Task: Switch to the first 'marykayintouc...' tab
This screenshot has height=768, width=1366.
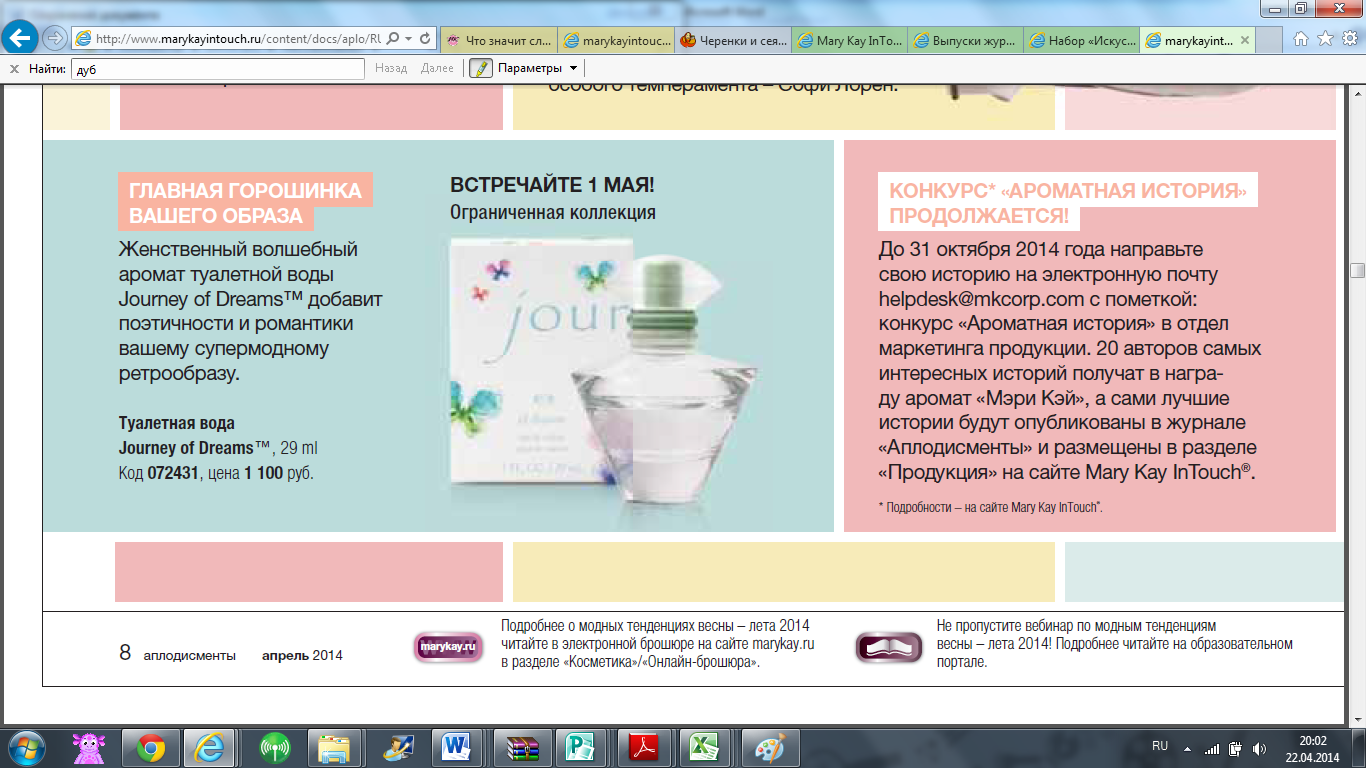Action: tap(615, 41)
